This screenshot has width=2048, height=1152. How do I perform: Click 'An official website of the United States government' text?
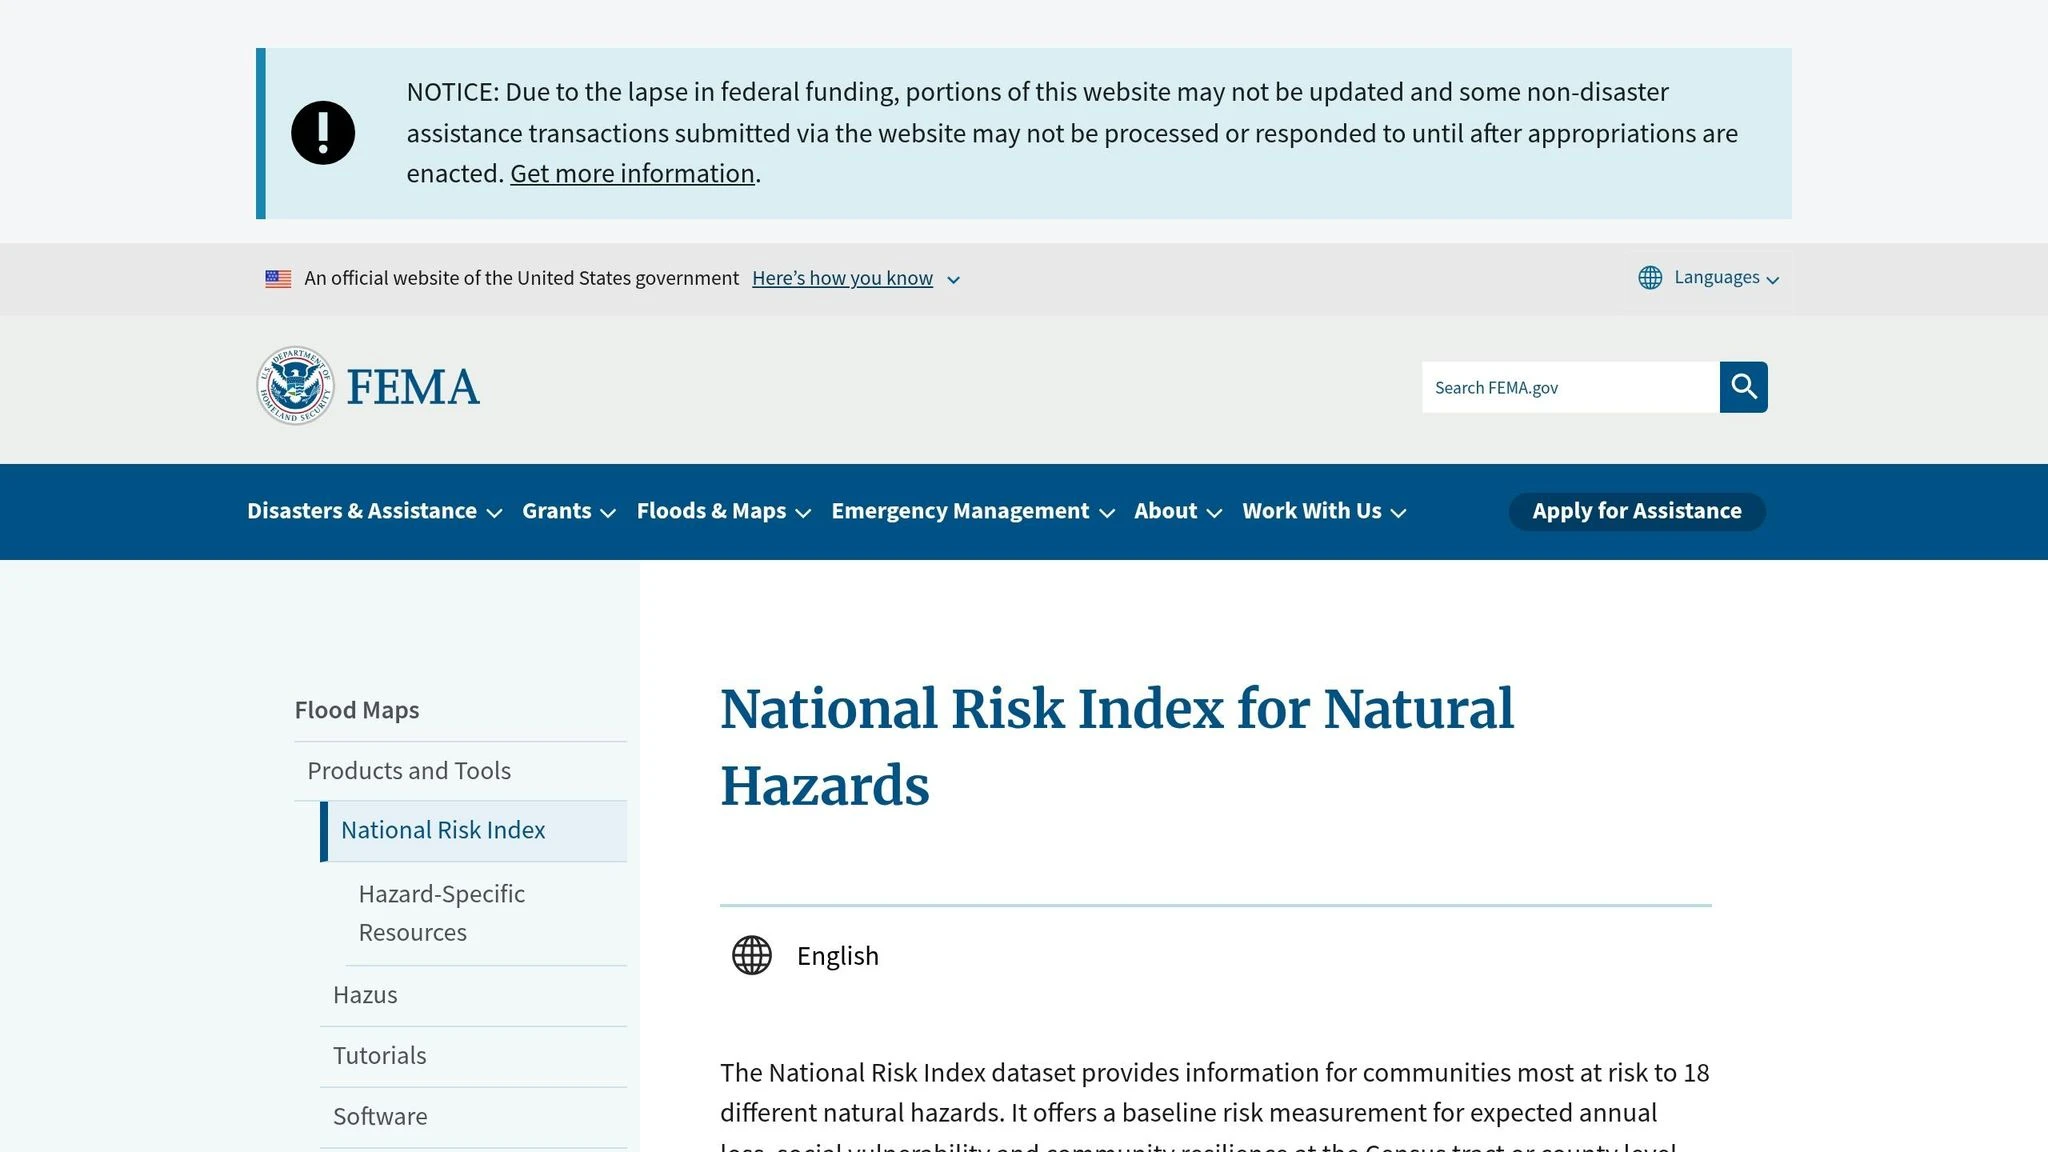pos(521,278)
